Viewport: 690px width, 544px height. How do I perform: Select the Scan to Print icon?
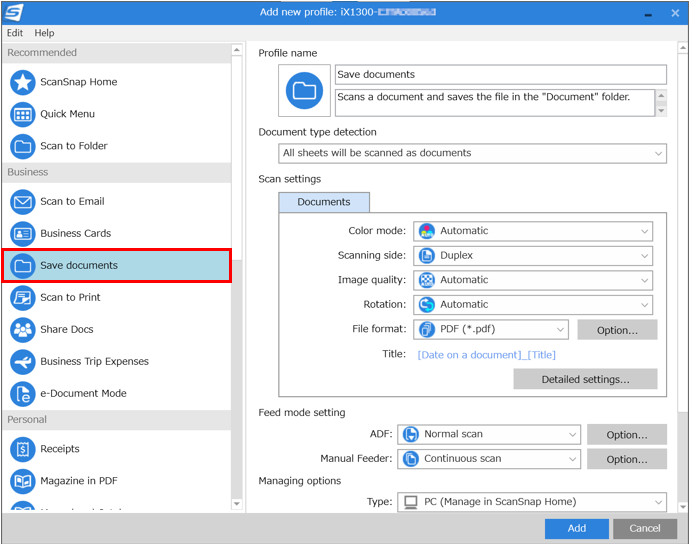[x=22, y=298]
